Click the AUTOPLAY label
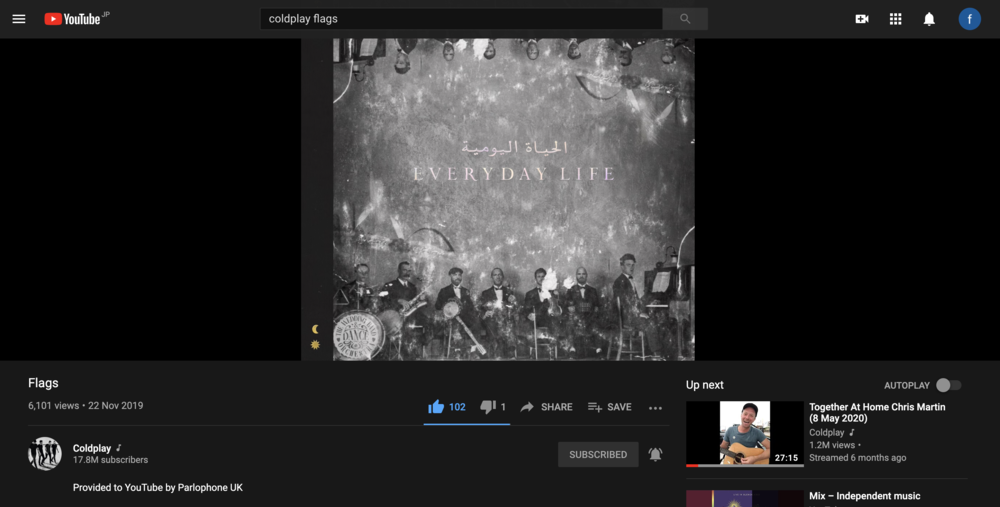 click(907, 385)
